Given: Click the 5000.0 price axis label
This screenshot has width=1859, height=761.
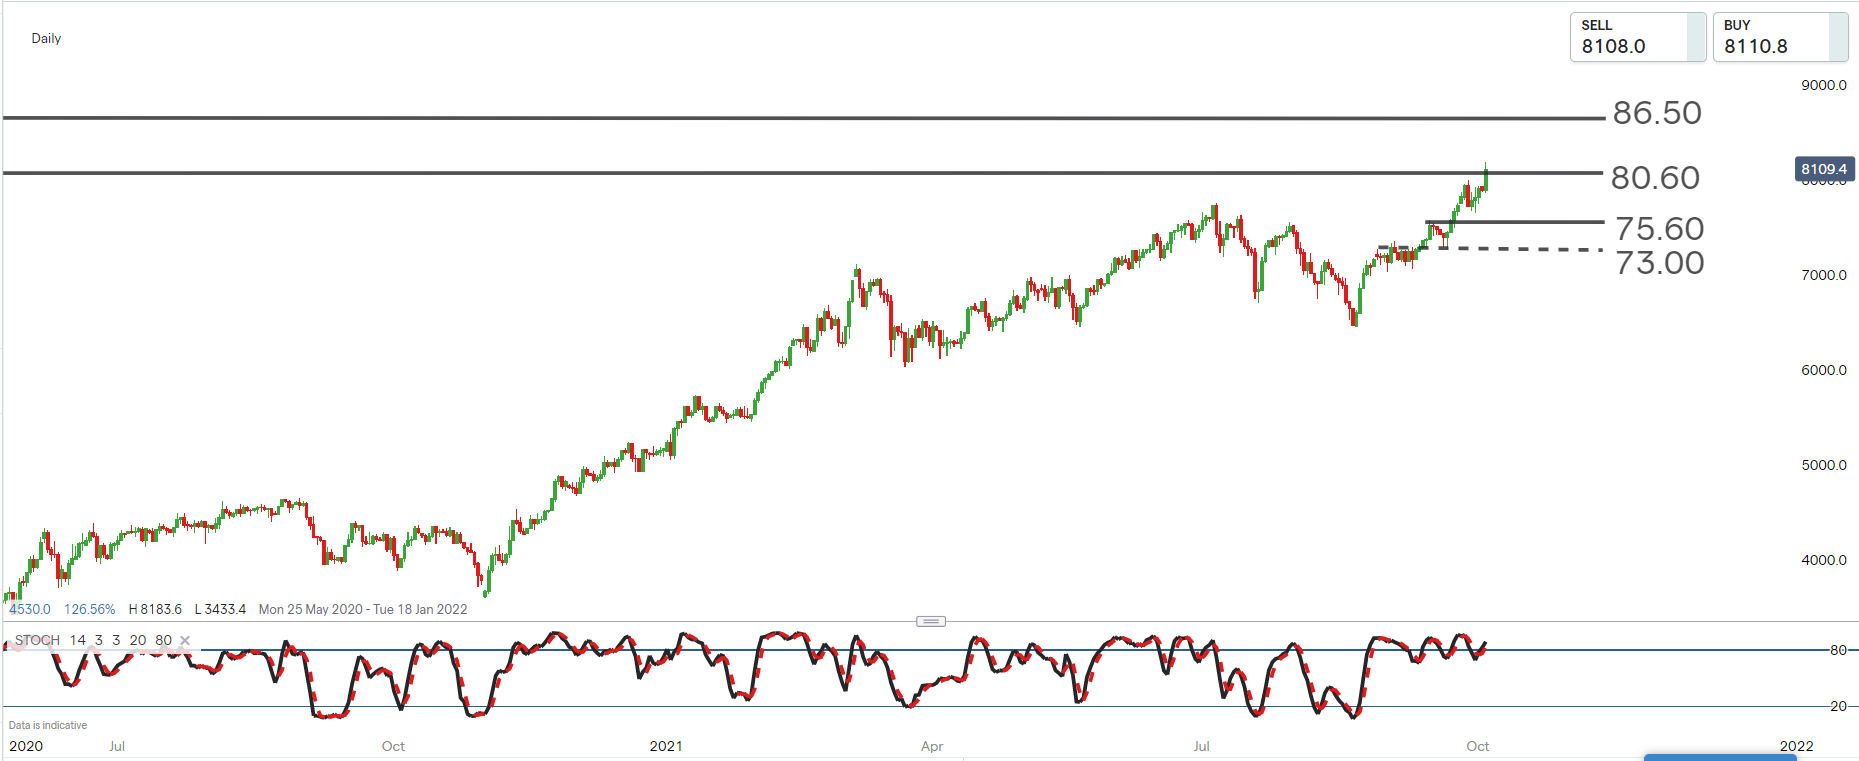Looking at the screenshot, I should pyautogui.click(x=1824, y=465).
